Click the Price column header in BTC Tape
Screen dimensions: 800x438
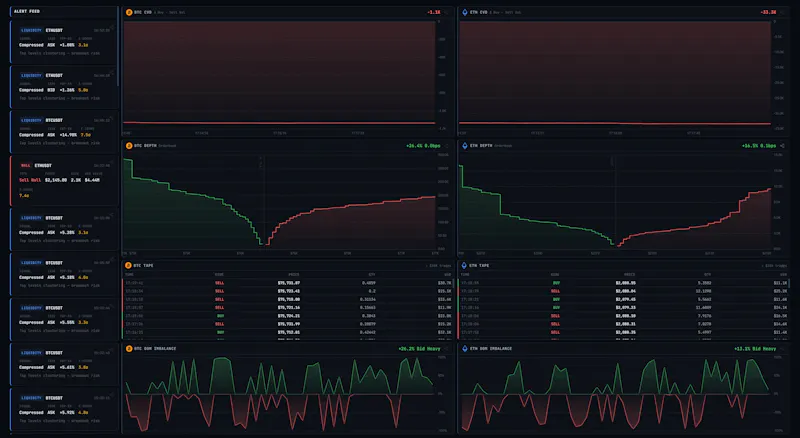point(294,275)
